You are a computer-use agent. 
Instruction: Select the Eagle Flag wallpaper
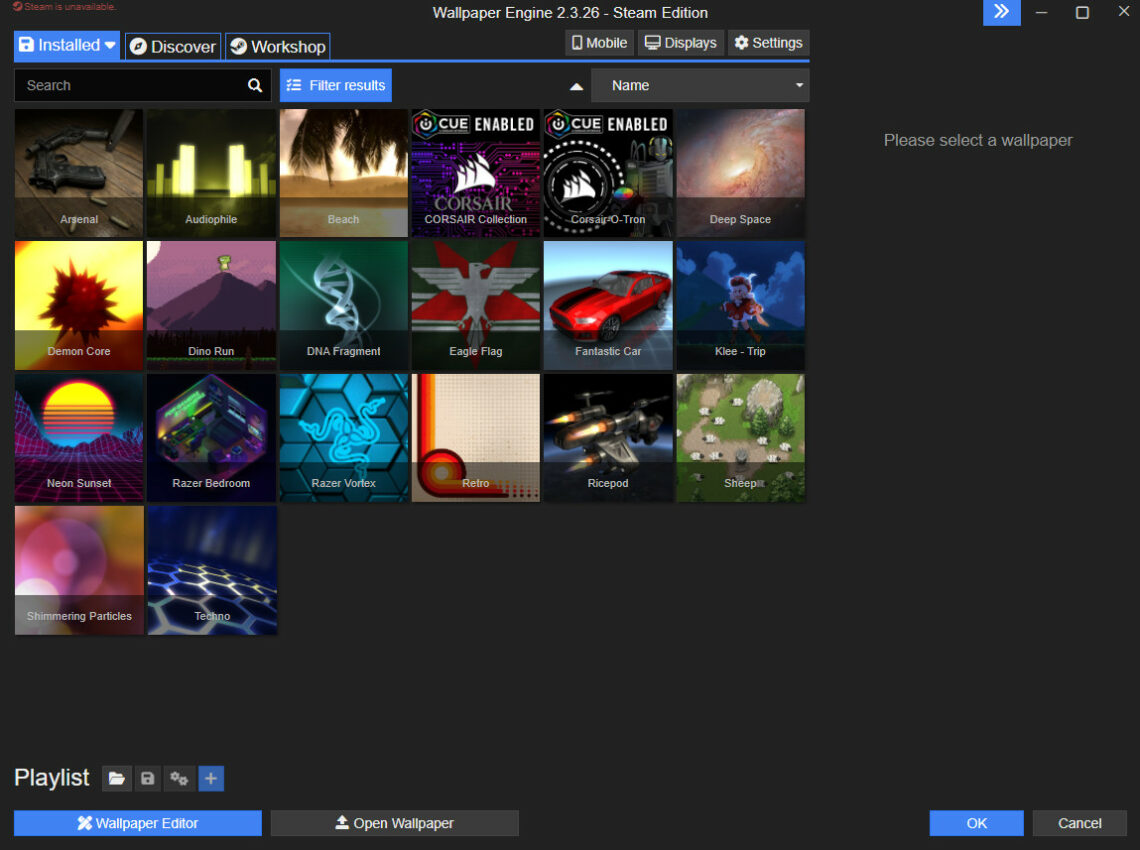point(476,305)
